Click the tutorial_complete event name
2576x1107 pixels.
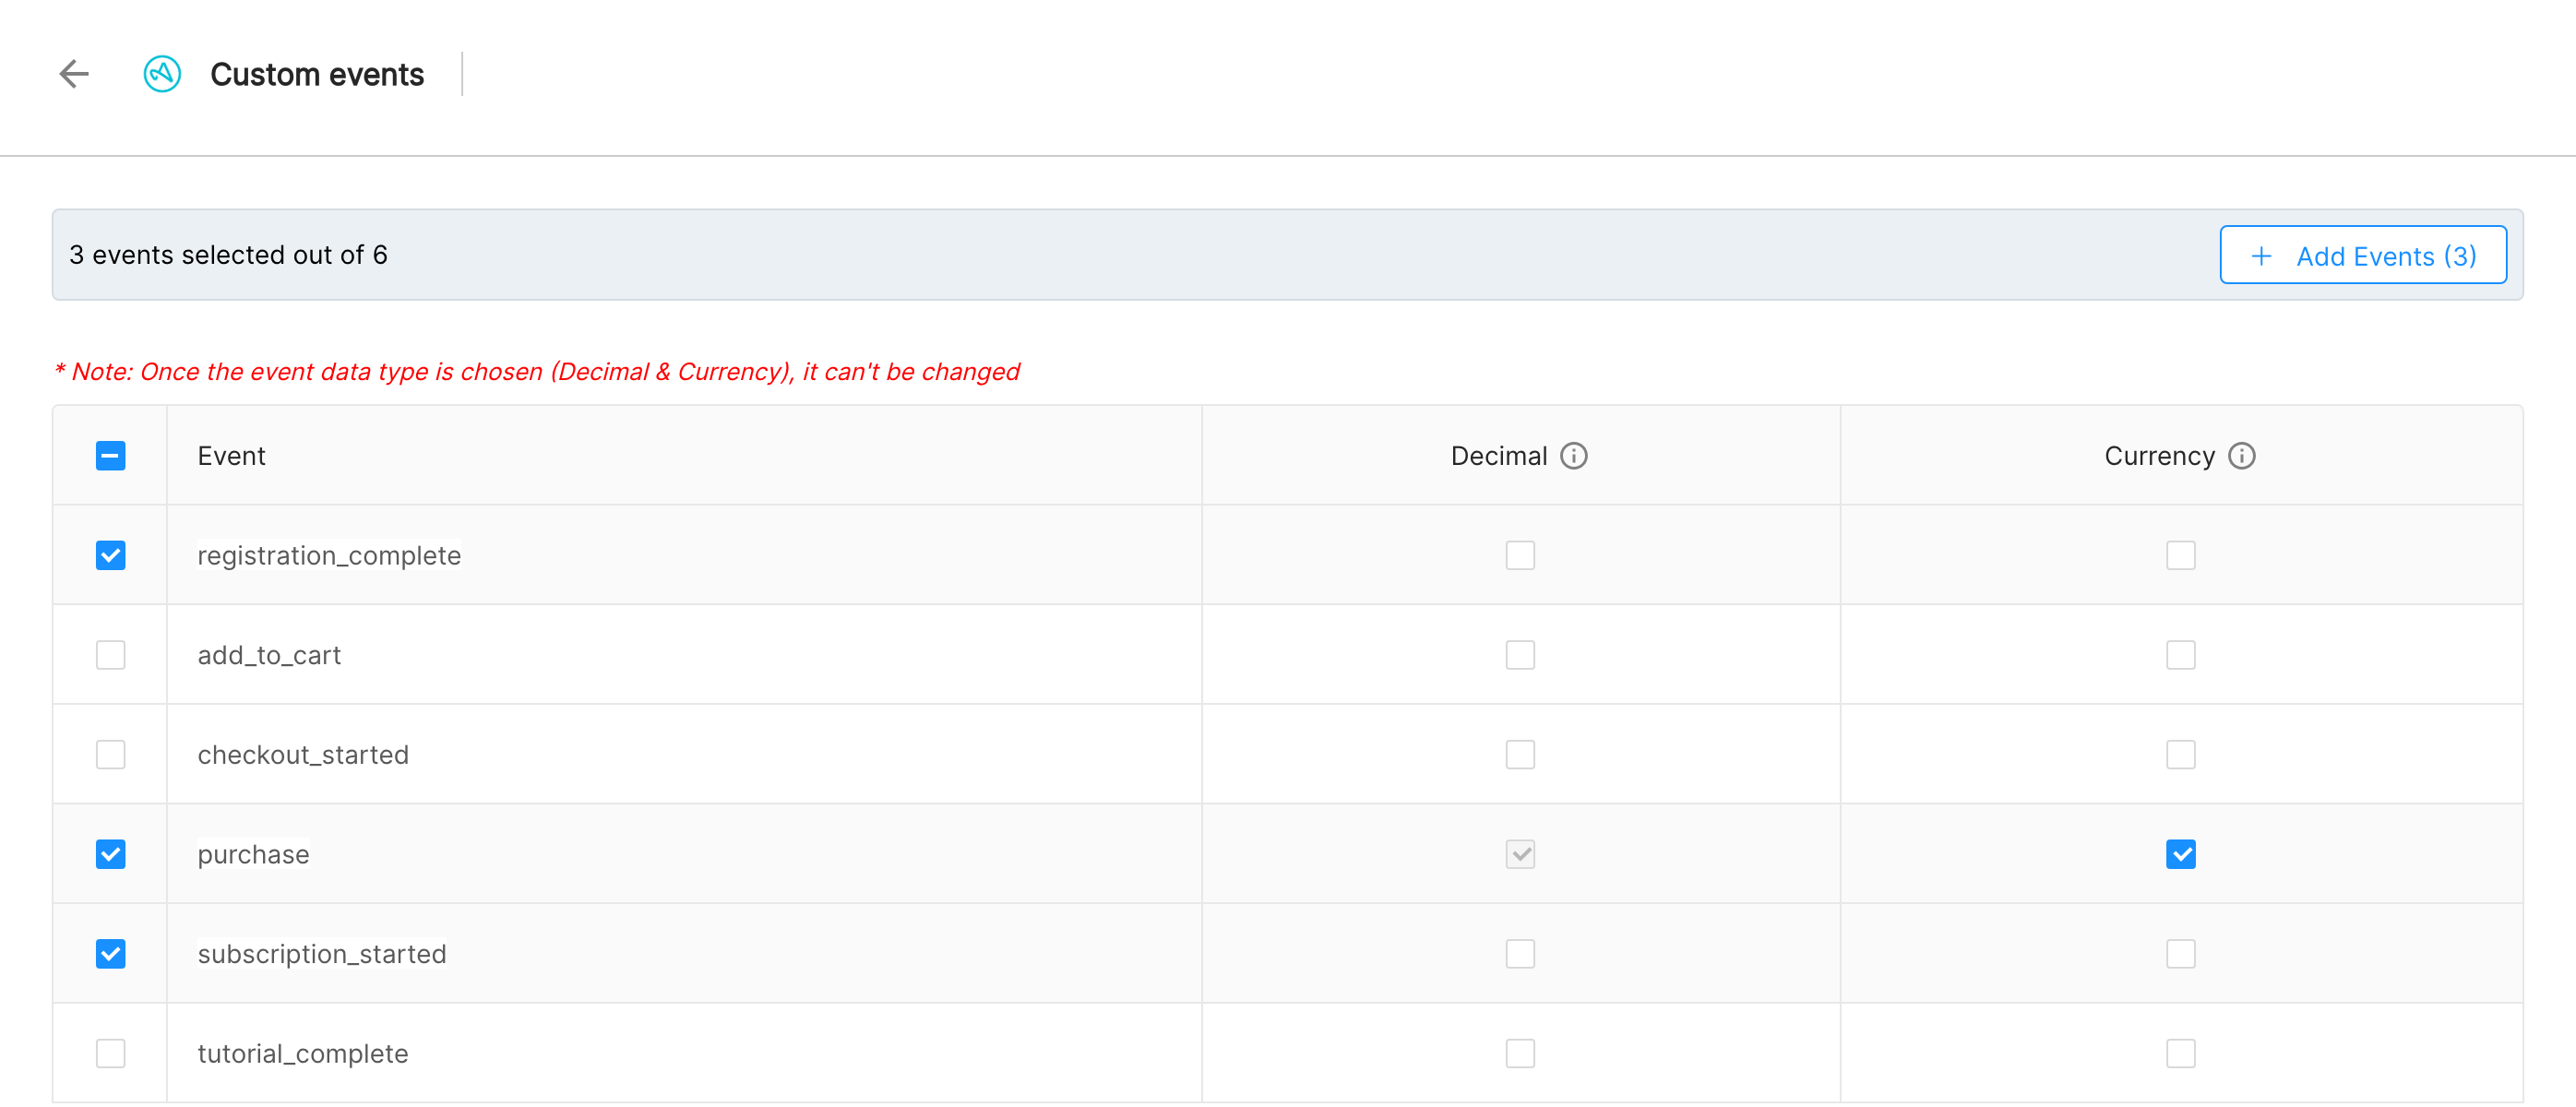pos(303,1054)
